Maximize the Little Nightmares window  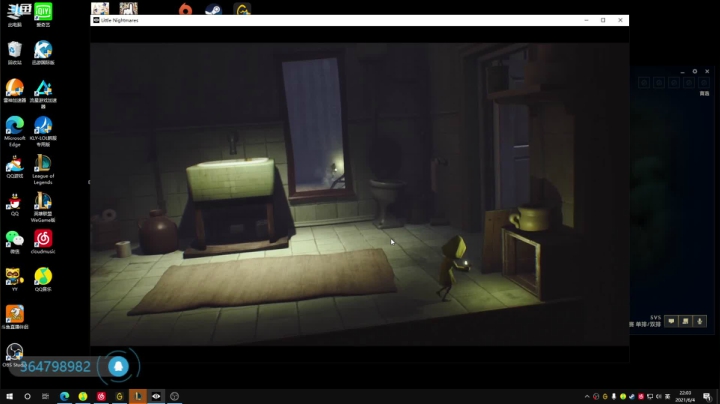(x=603, y=20)
